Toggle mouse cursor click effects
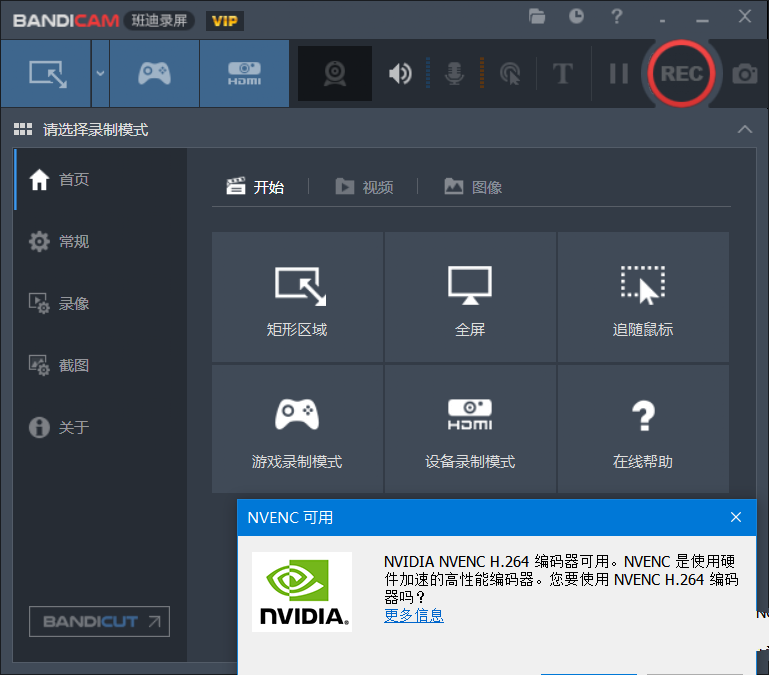769x675 pixels. click(510, 73)
